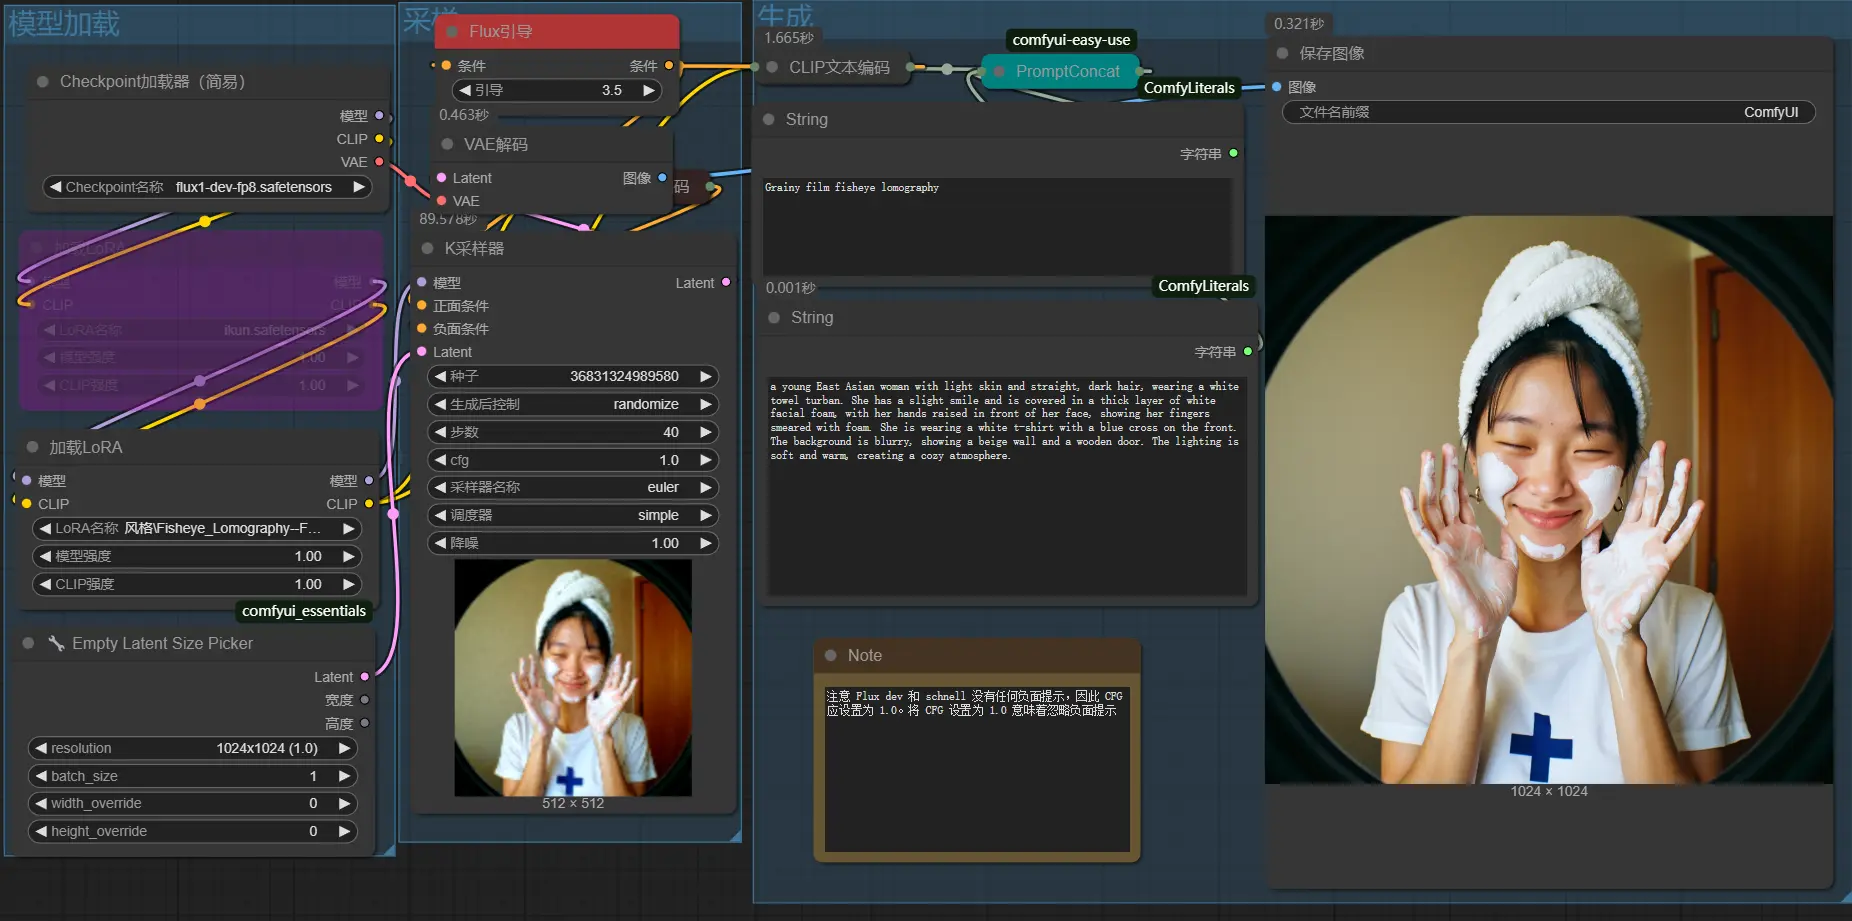Click the VAE解码 node collapse dot
Viewport: 1852px width, 921px height.
pos(447,144)
